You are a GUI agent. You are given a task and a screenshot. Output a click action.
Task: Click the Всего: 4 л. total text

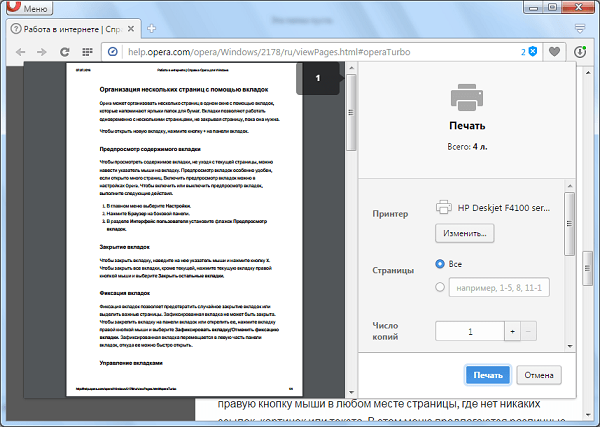(467, 147)
